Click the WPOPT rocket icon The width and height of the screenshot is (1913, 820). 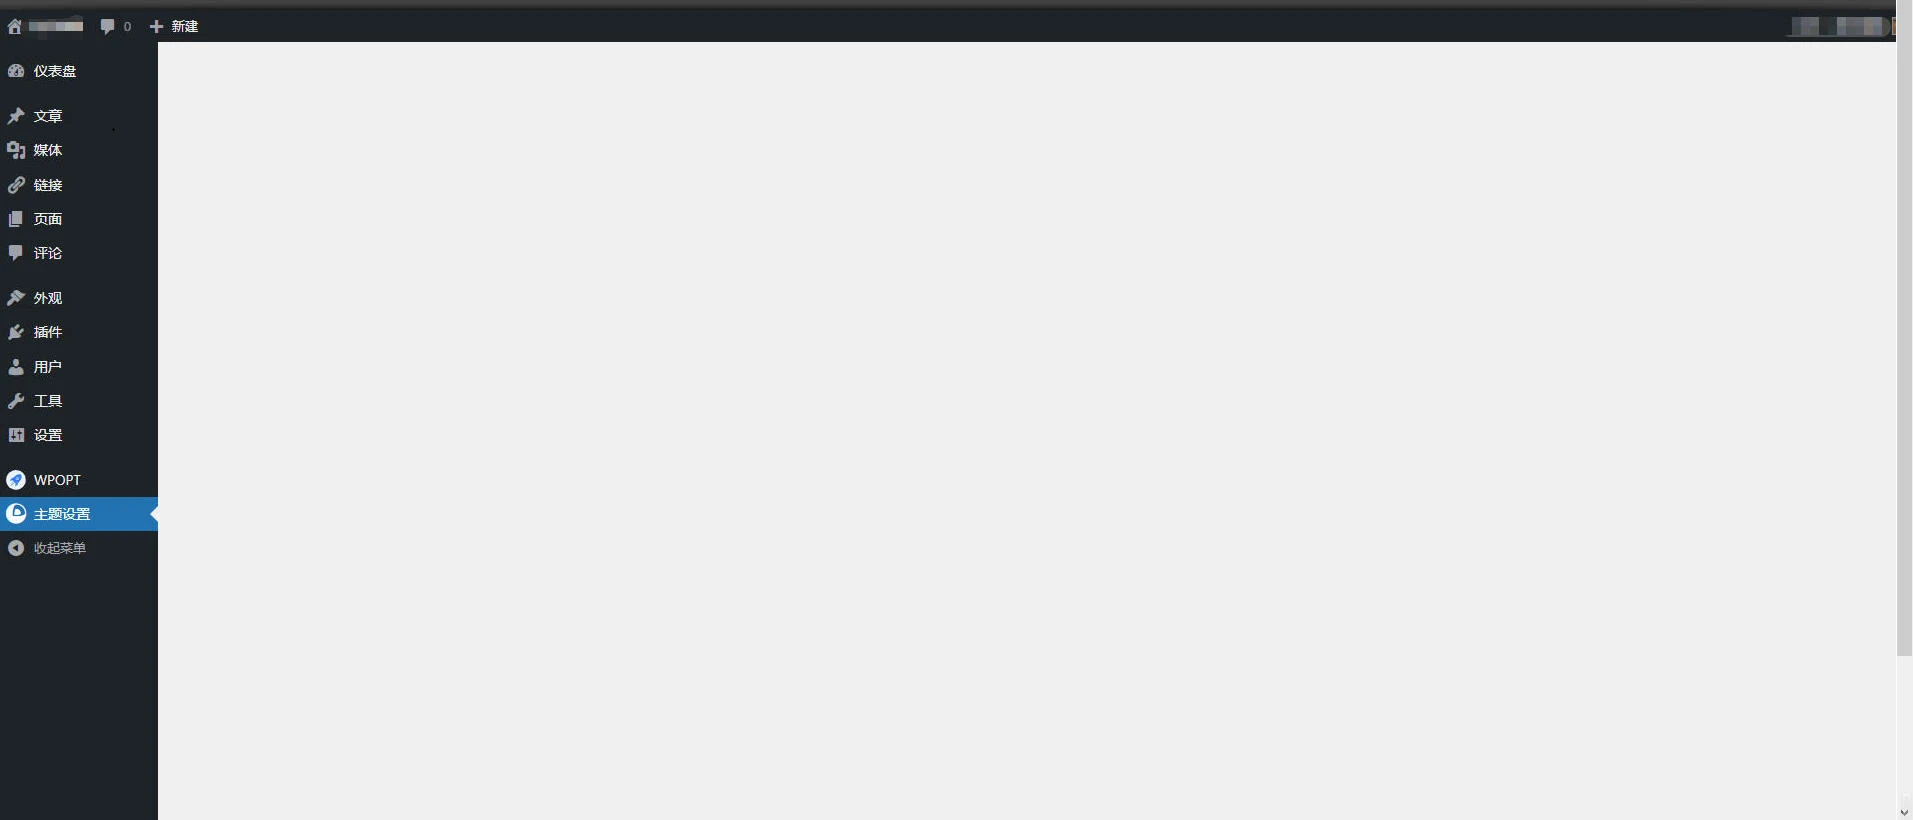[x=16, y=480]
